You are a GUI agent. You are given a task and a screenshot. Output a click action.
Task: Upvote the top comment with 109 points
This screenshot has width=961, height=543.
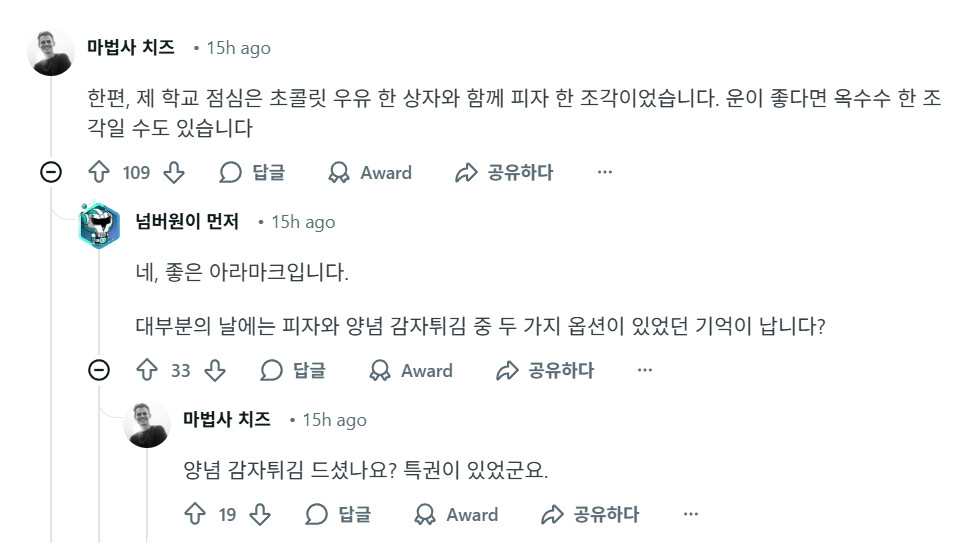98,173
